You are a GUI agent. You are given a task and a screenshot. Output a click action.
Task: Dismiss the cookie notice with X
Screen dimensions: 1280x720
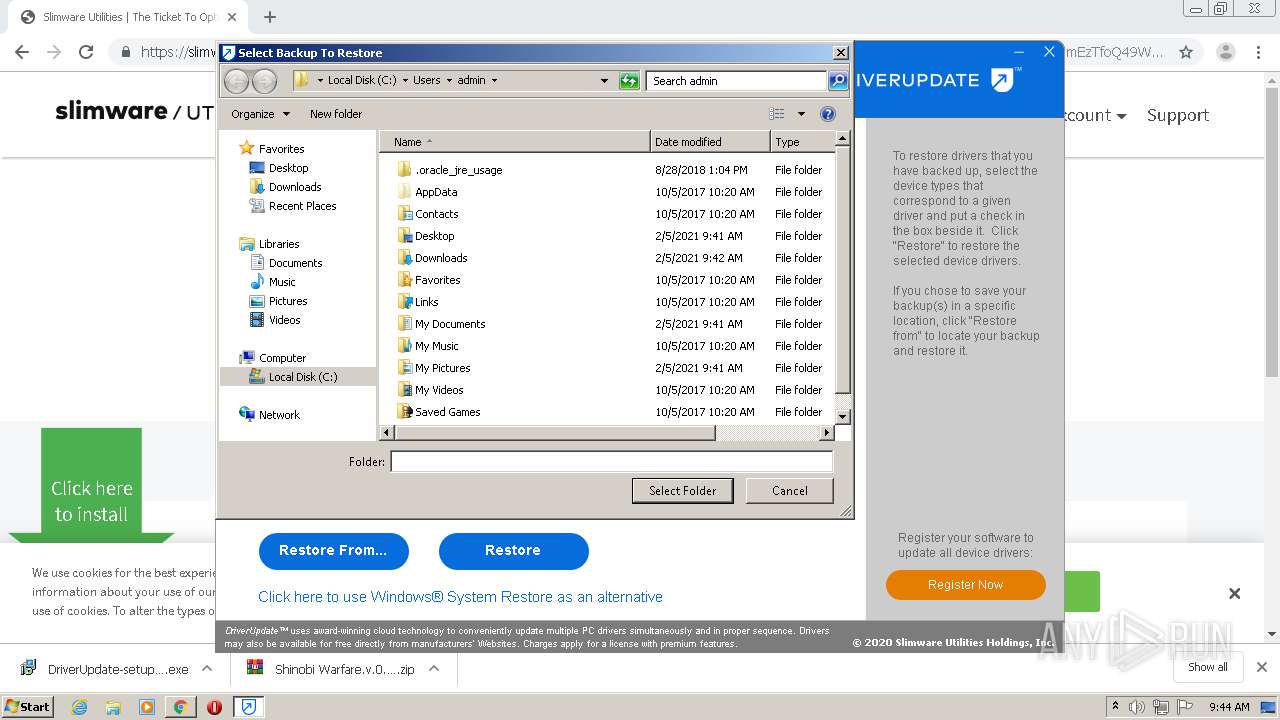pos(1235,594)
